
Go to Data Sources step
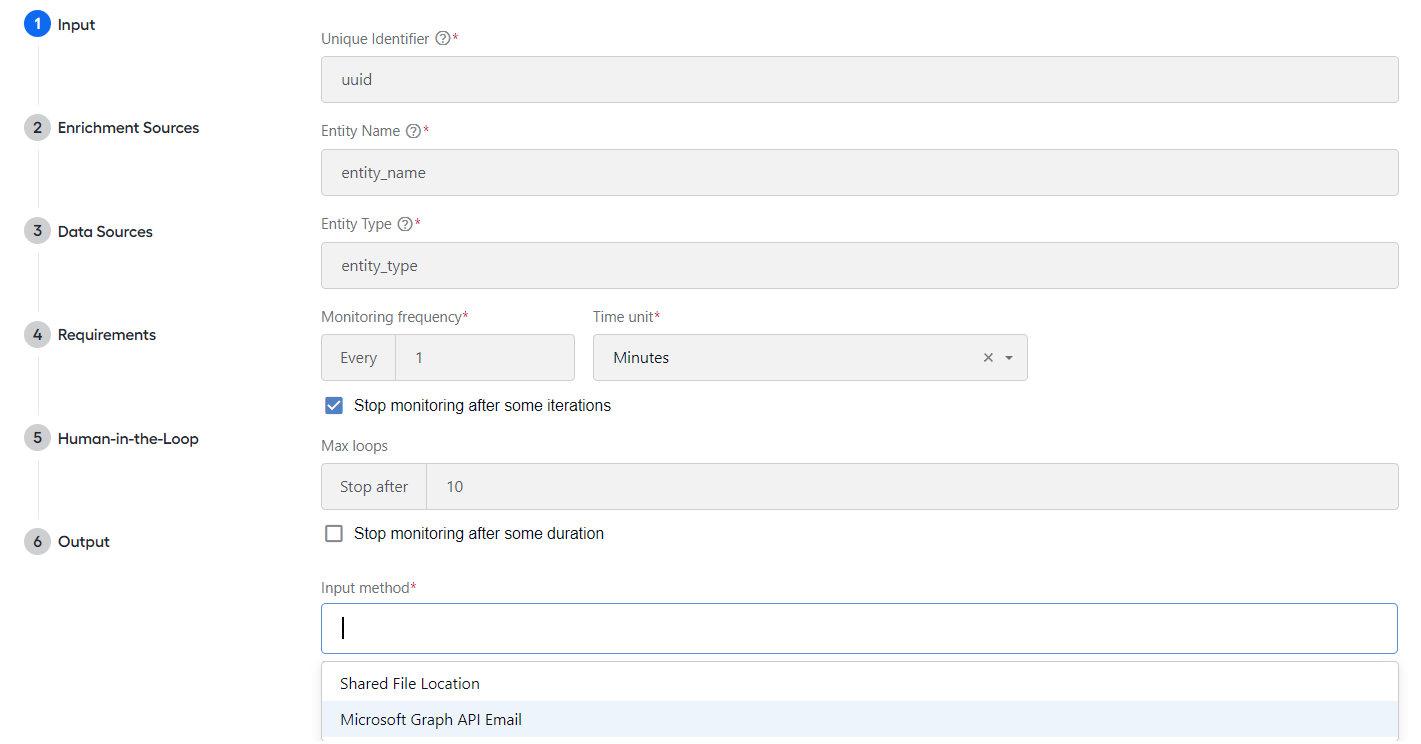click(105, 232)
